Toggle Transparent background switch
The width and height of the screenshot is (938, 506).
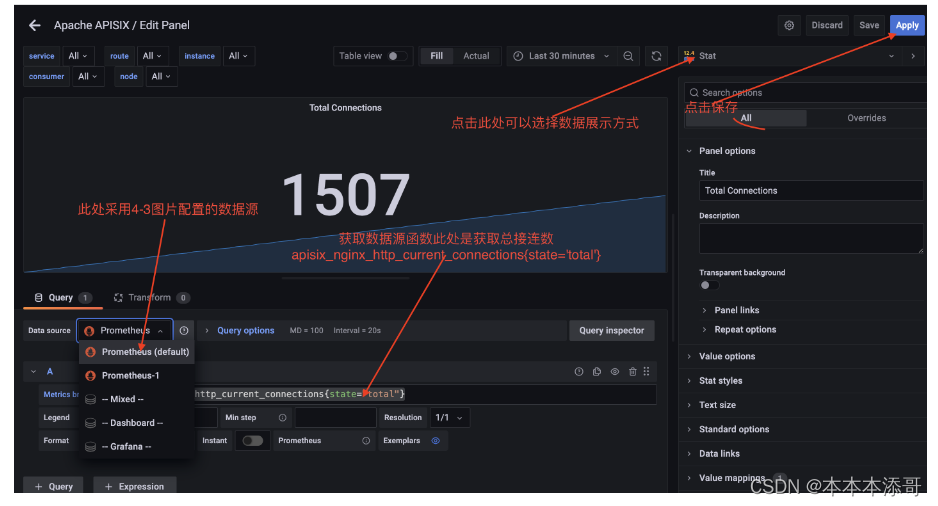(x=709, y=285)
